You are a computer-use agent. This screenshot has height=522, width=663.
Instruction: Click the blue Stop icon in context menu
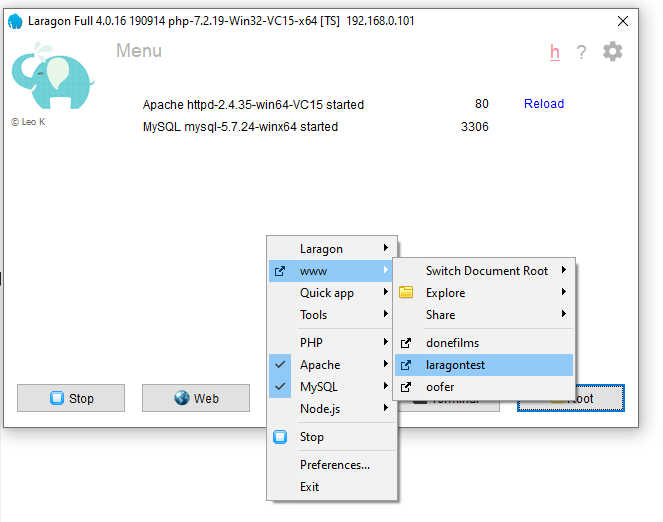(280, 437)
